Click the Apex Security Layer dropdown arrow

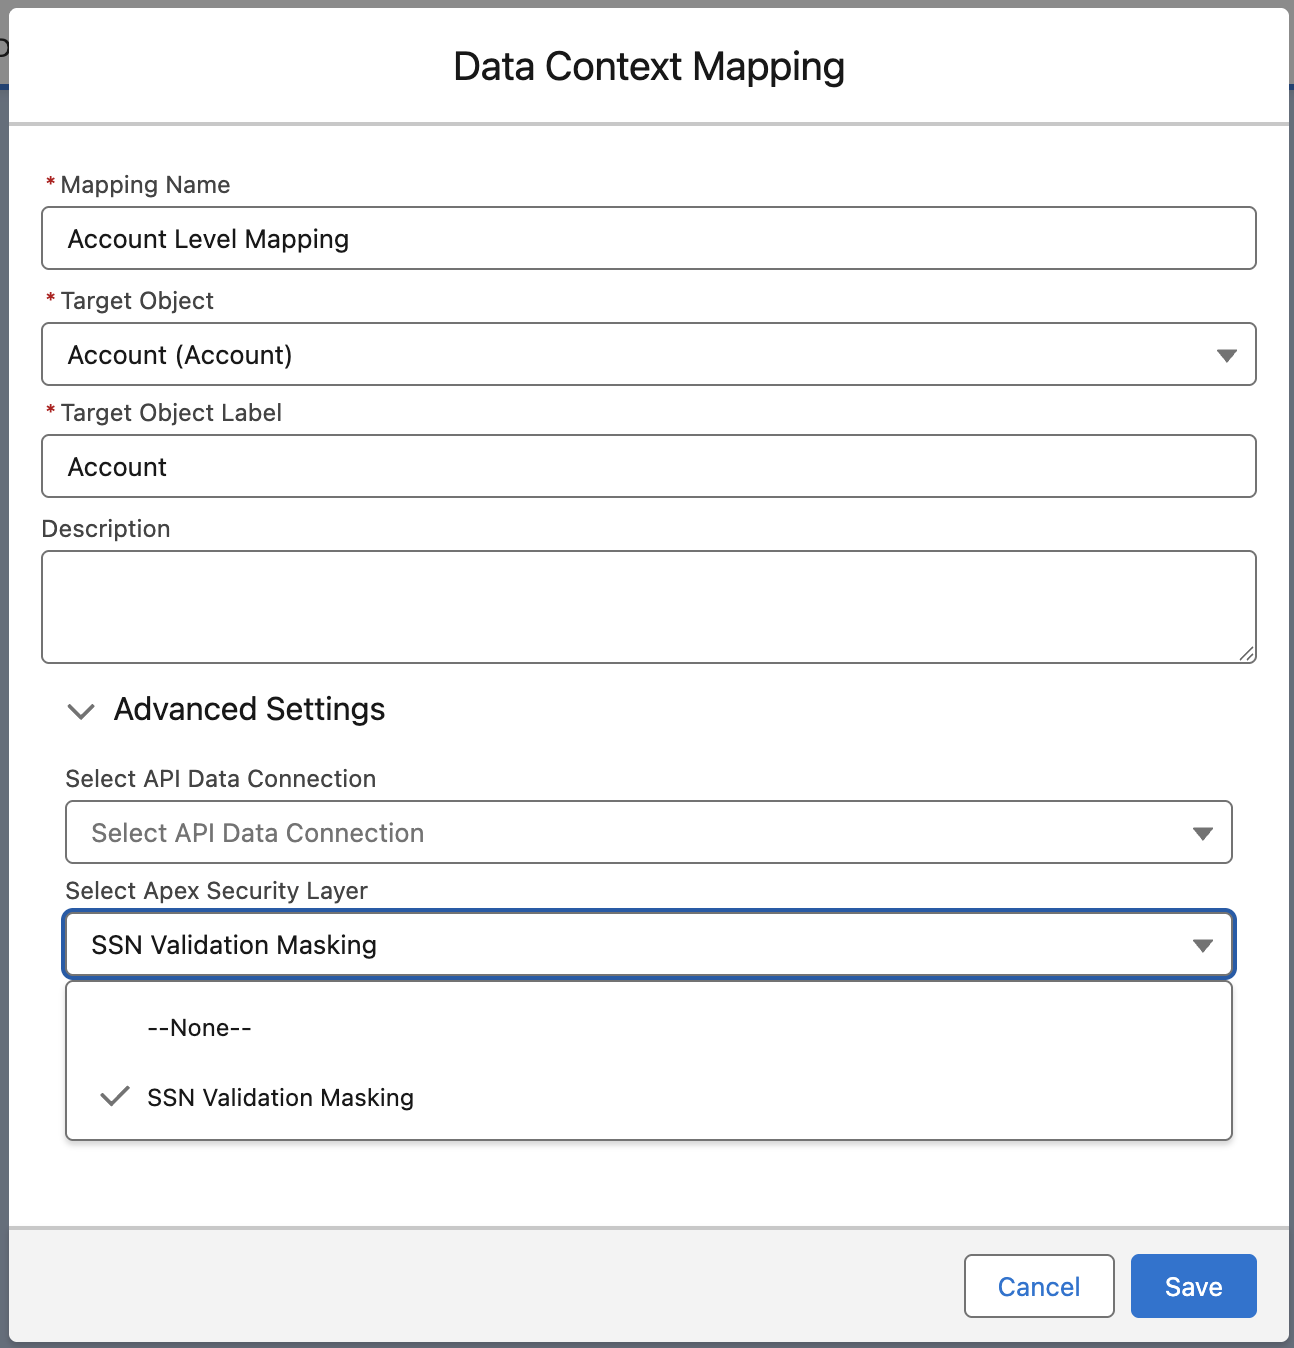[1202, 945]
